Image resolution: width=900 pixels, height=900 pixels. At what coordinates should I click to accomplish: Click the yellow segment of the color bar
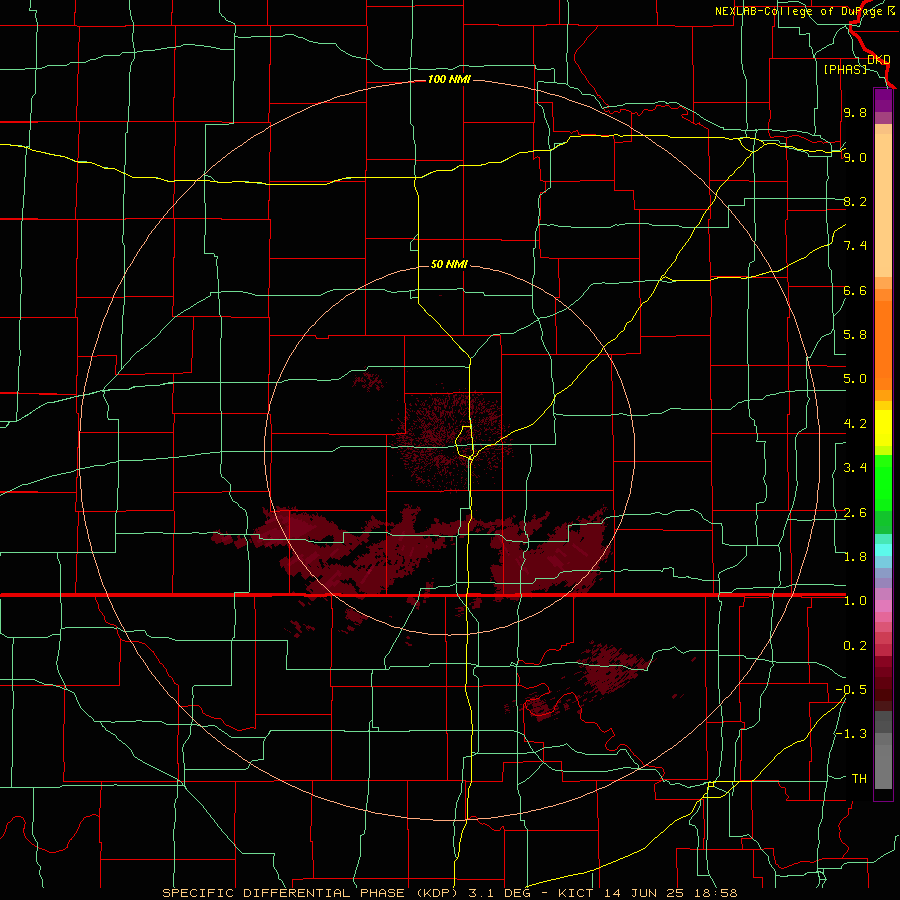coord(883,428)
